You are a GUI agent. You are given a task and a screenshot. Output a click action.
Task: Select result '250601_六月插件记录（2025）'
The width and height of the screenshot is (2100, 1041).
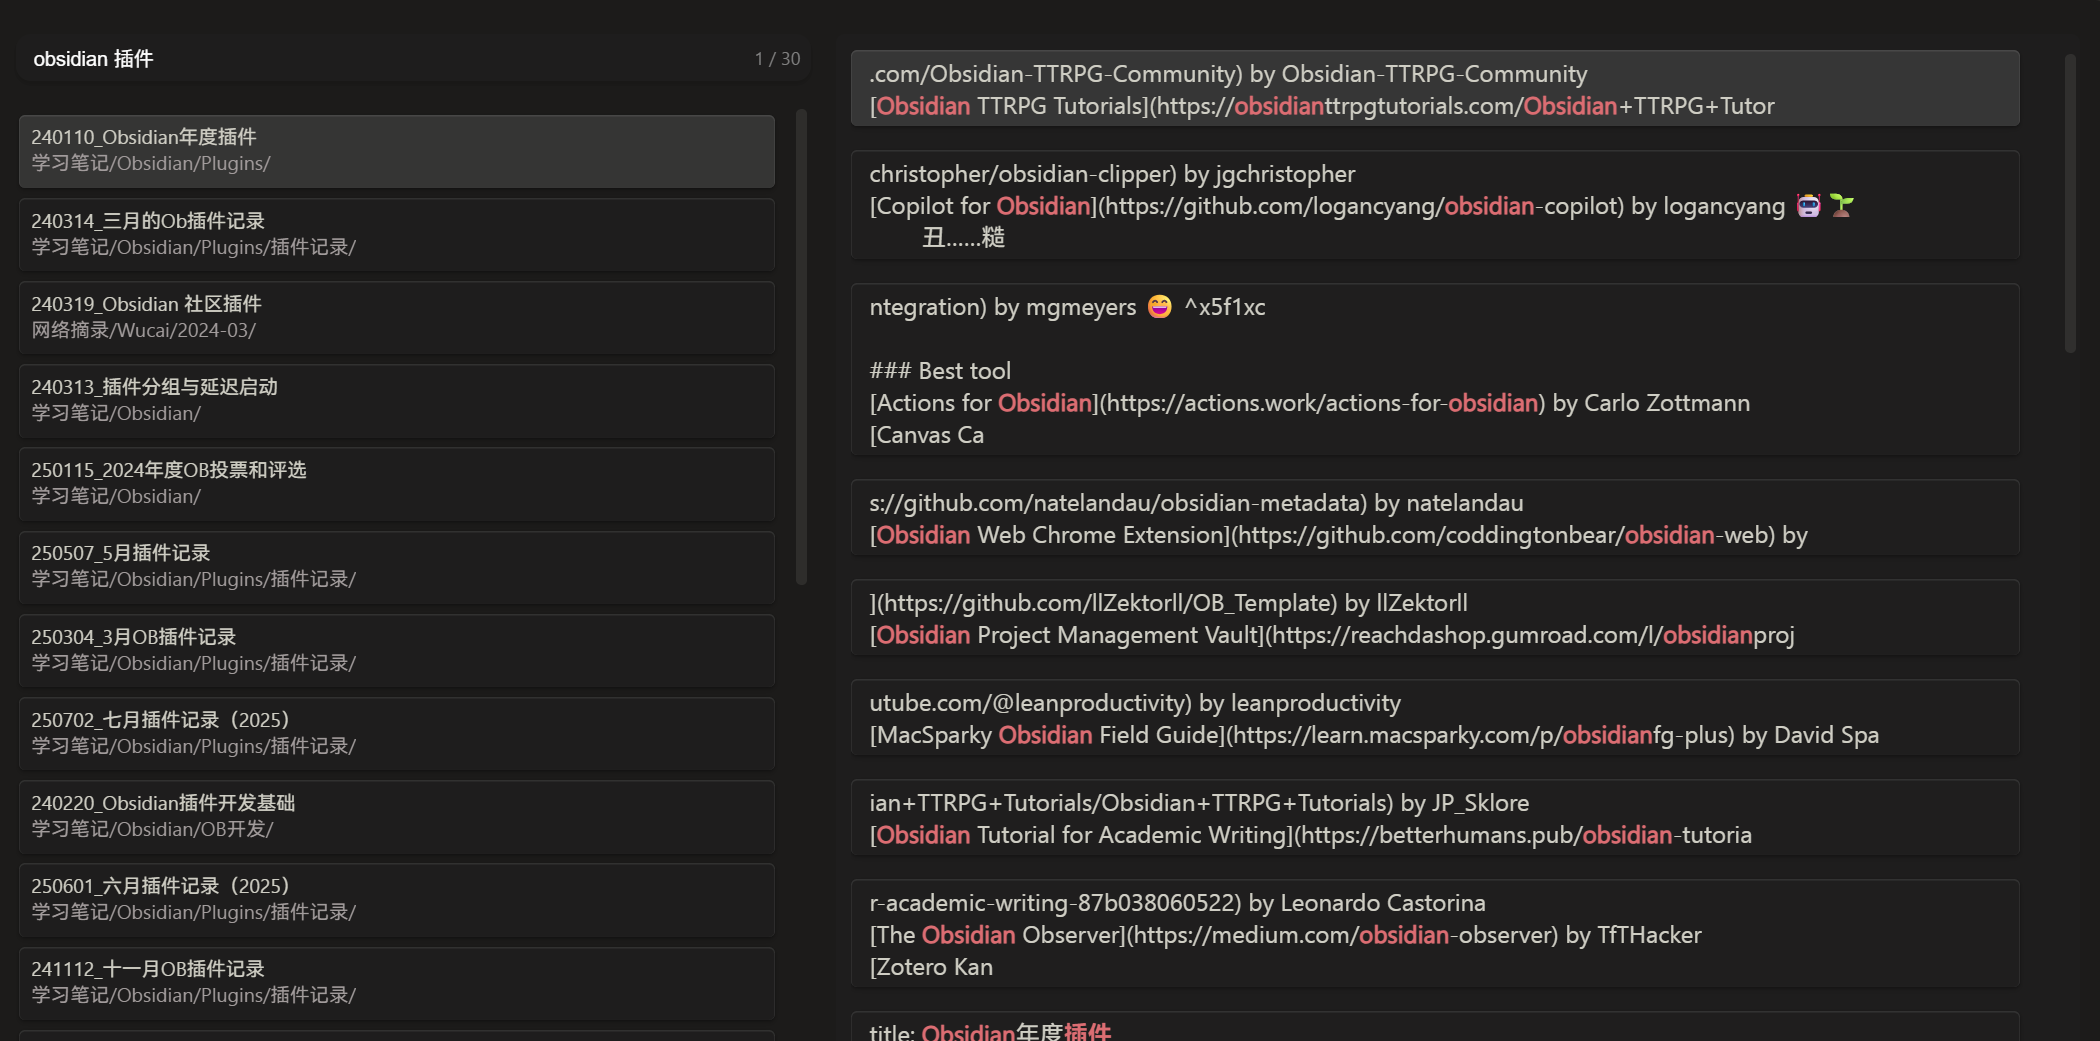point(397,899)
